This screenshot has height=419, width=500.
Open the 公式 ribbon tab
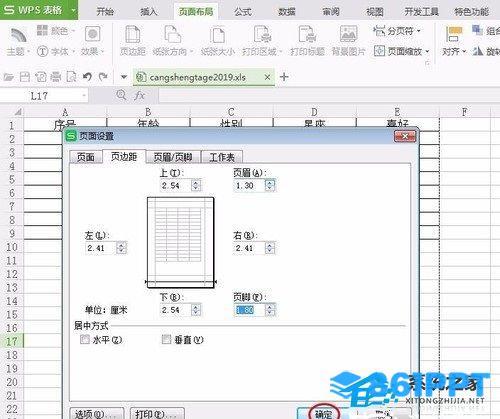point(242,12)
